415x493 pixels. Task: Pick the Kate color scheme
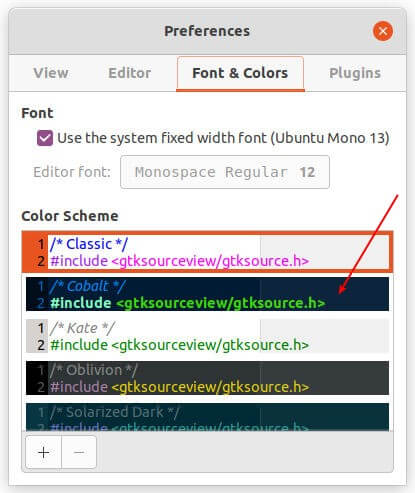(207, 336)
